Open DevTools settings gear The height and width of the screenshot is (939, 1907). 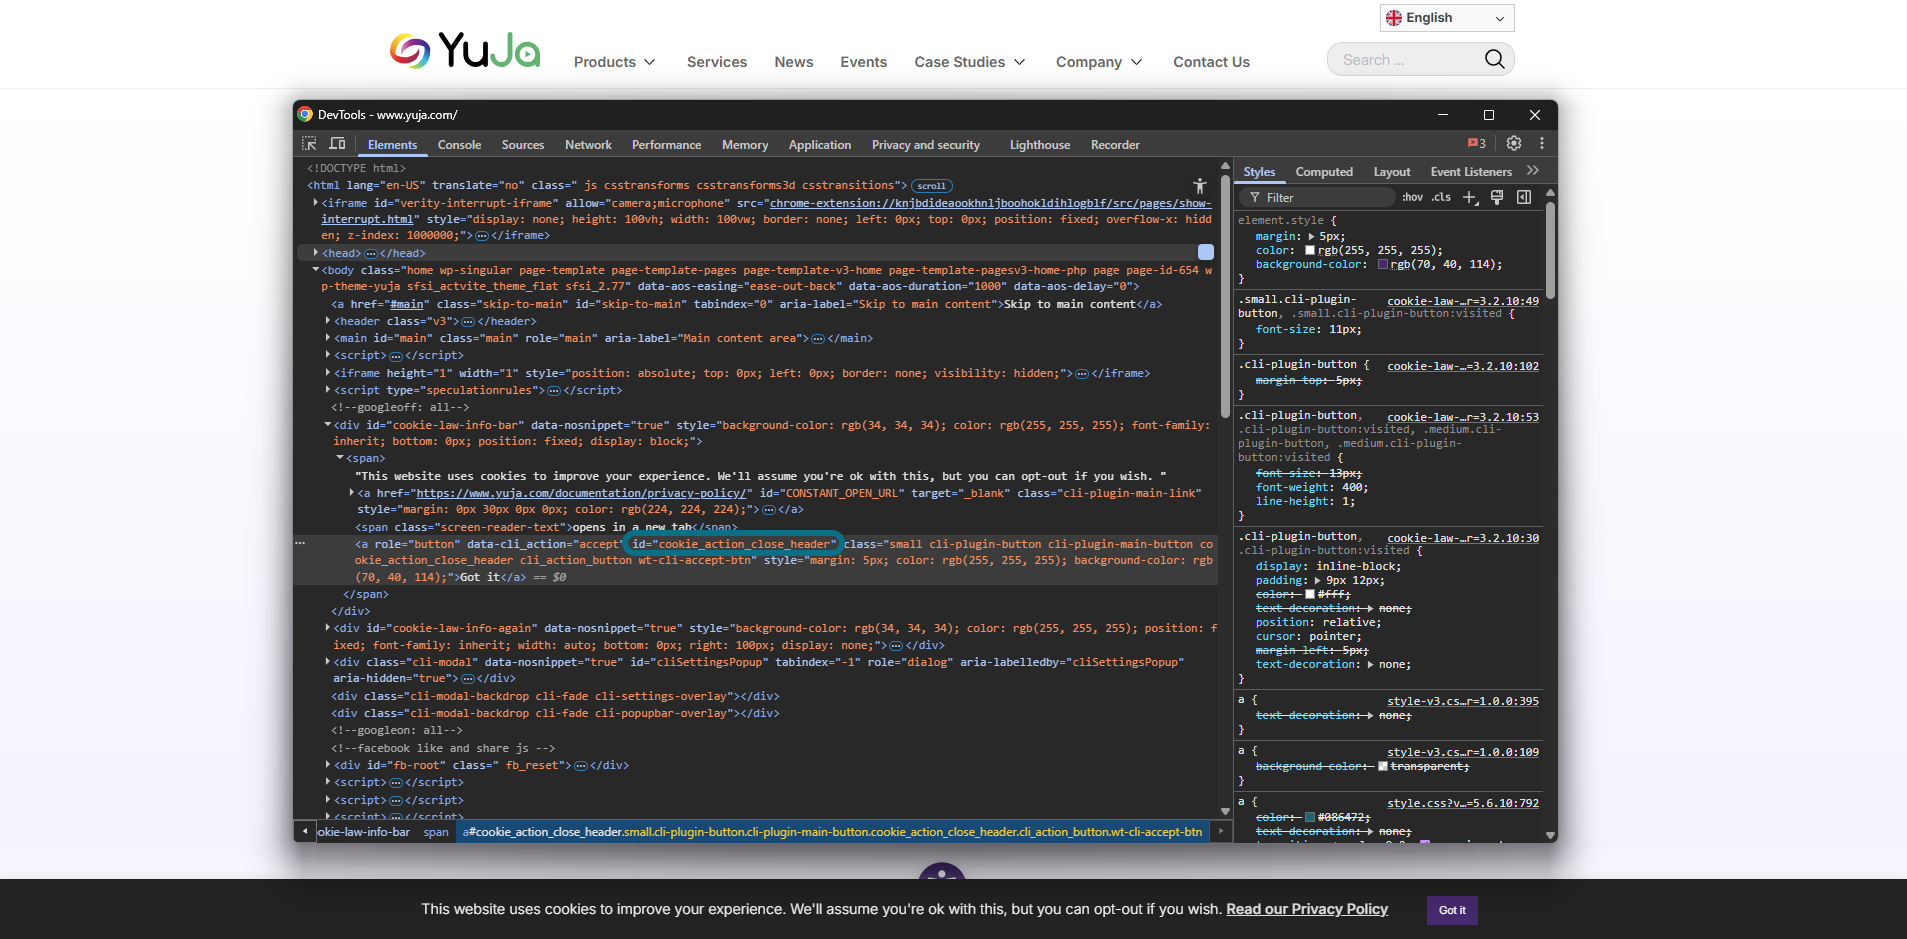(x=1514, y=143)
